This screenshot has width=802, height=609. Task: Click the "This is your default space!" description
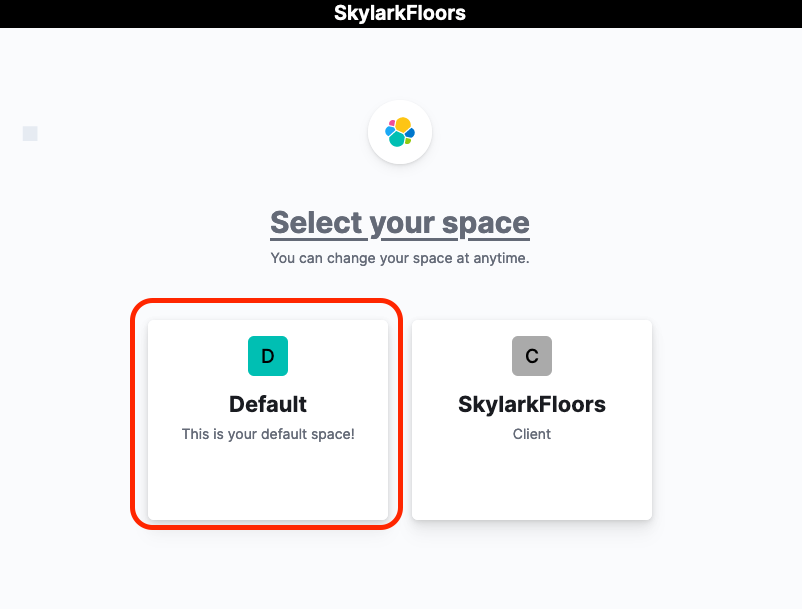tap(267, 434)
